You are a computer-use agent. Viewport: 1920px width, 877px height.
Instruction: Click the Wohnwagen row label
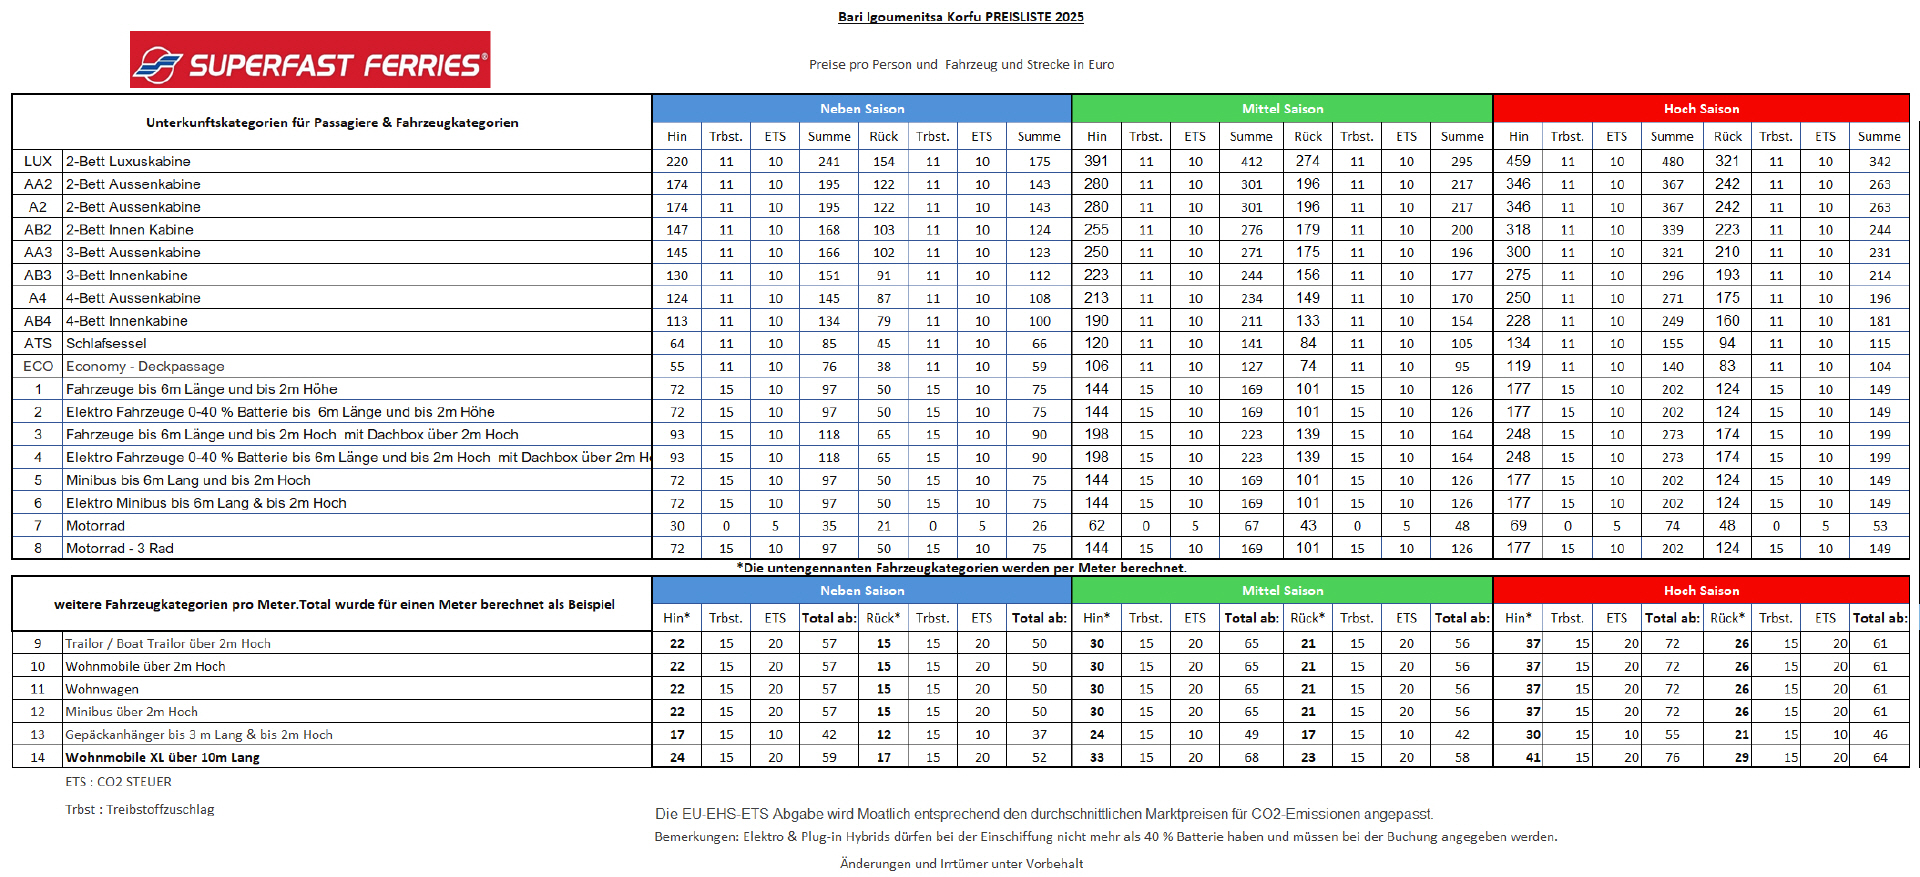[x=102, y=689]
